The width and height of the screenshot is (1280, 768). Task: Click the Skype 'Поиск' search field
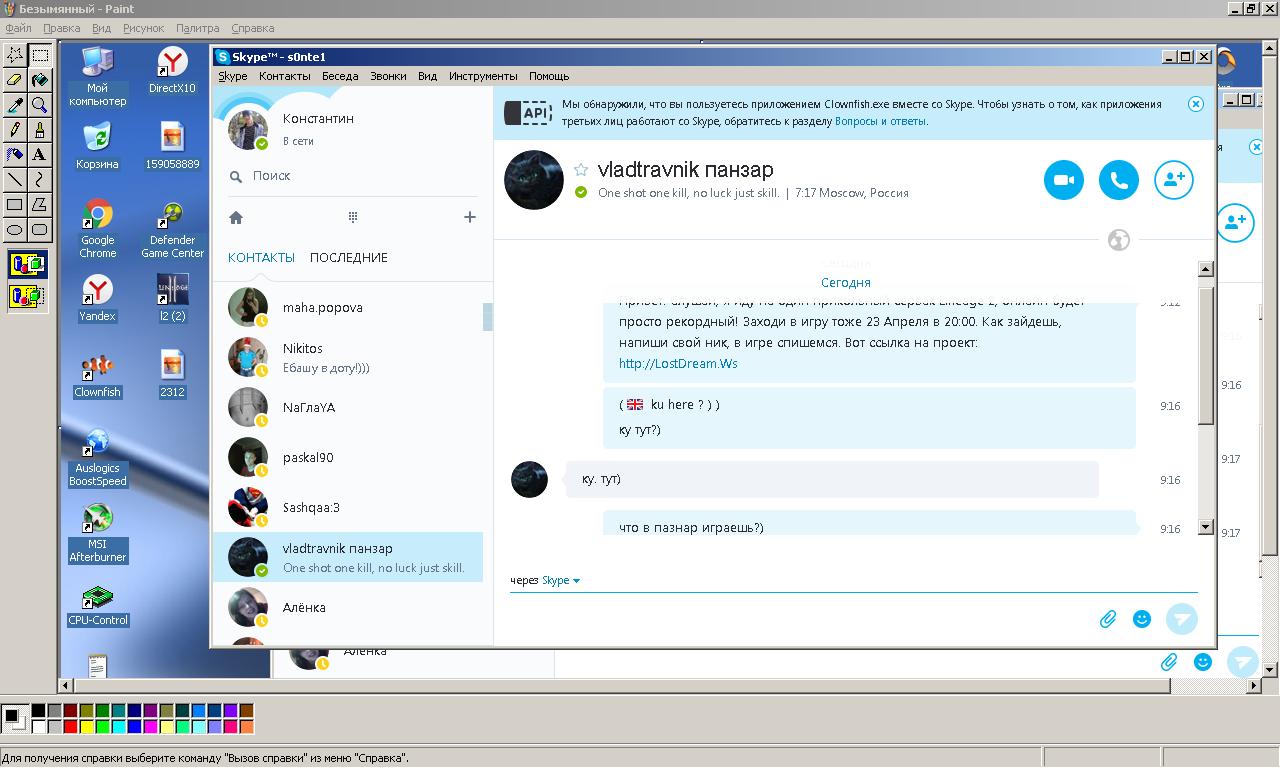(x=354, y=176)
